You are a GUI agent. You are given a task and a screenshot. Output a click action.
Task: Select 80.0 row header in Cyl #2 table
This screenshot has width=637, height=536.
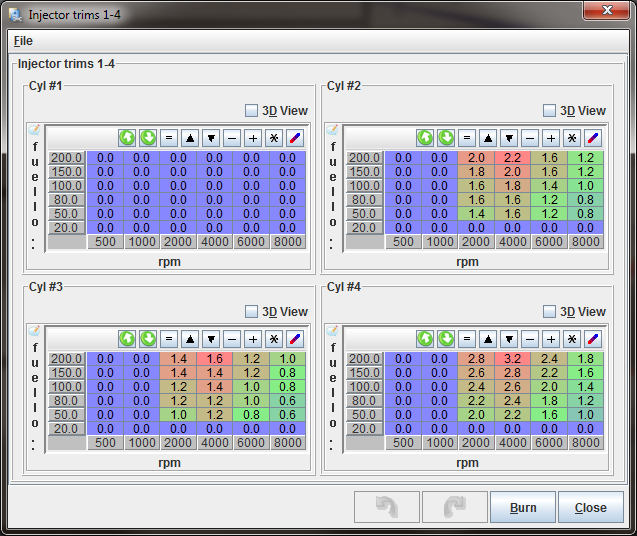tap(364, 200)
